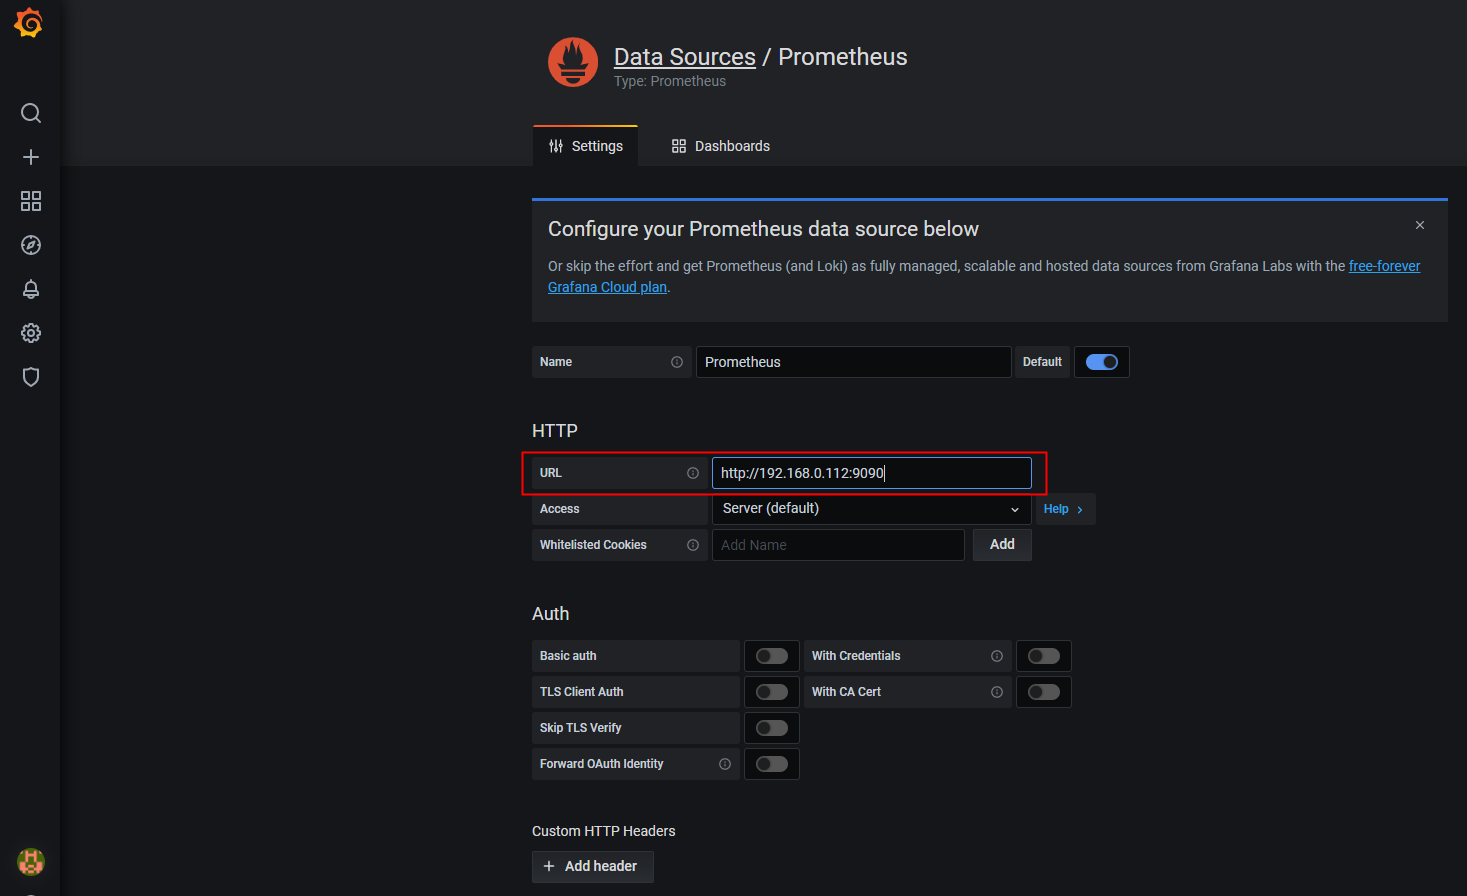The height and width of the screenshot is (896, 1467).
Task: Open the Create plus icon menu
Action: pyautogui.click(x=31, y=157)
